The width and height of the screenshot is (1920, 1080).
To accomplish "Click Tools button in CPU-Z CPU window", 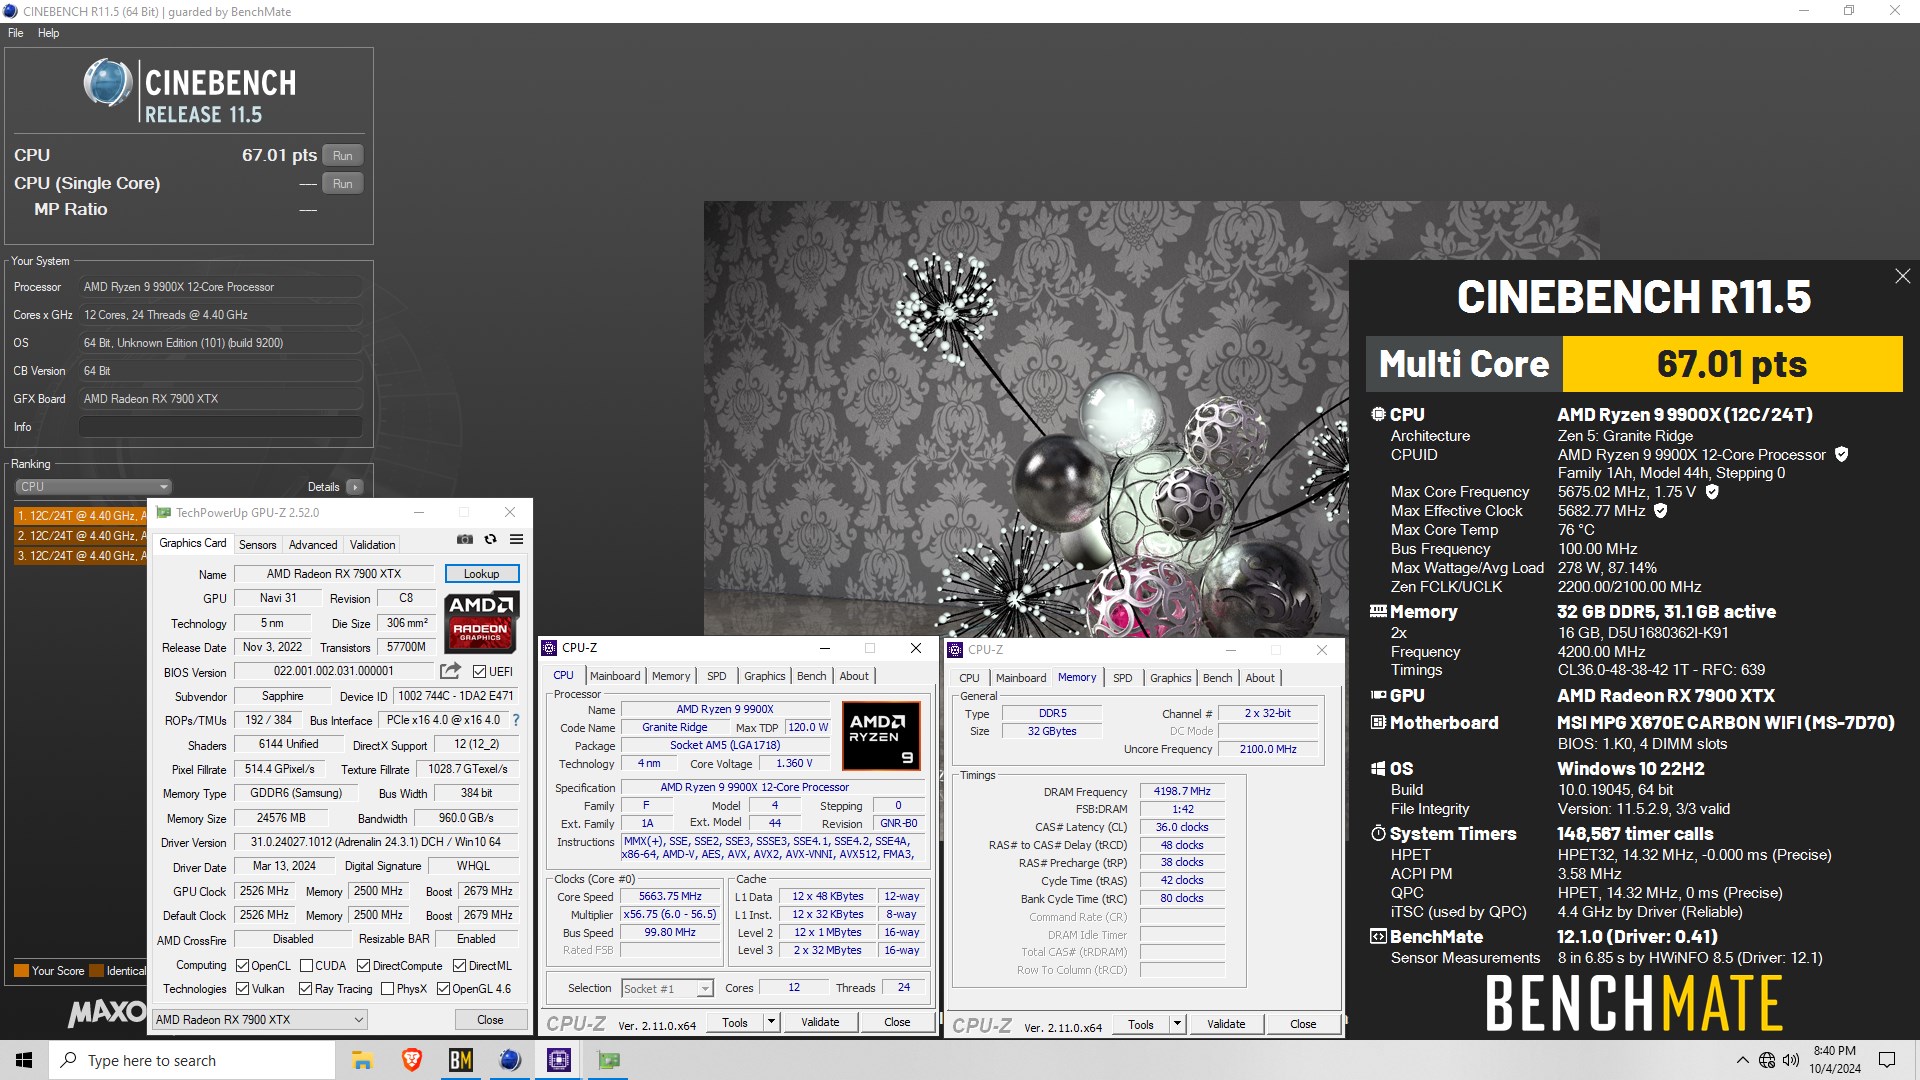I will pyautogui.click(x=735, y=1022).
